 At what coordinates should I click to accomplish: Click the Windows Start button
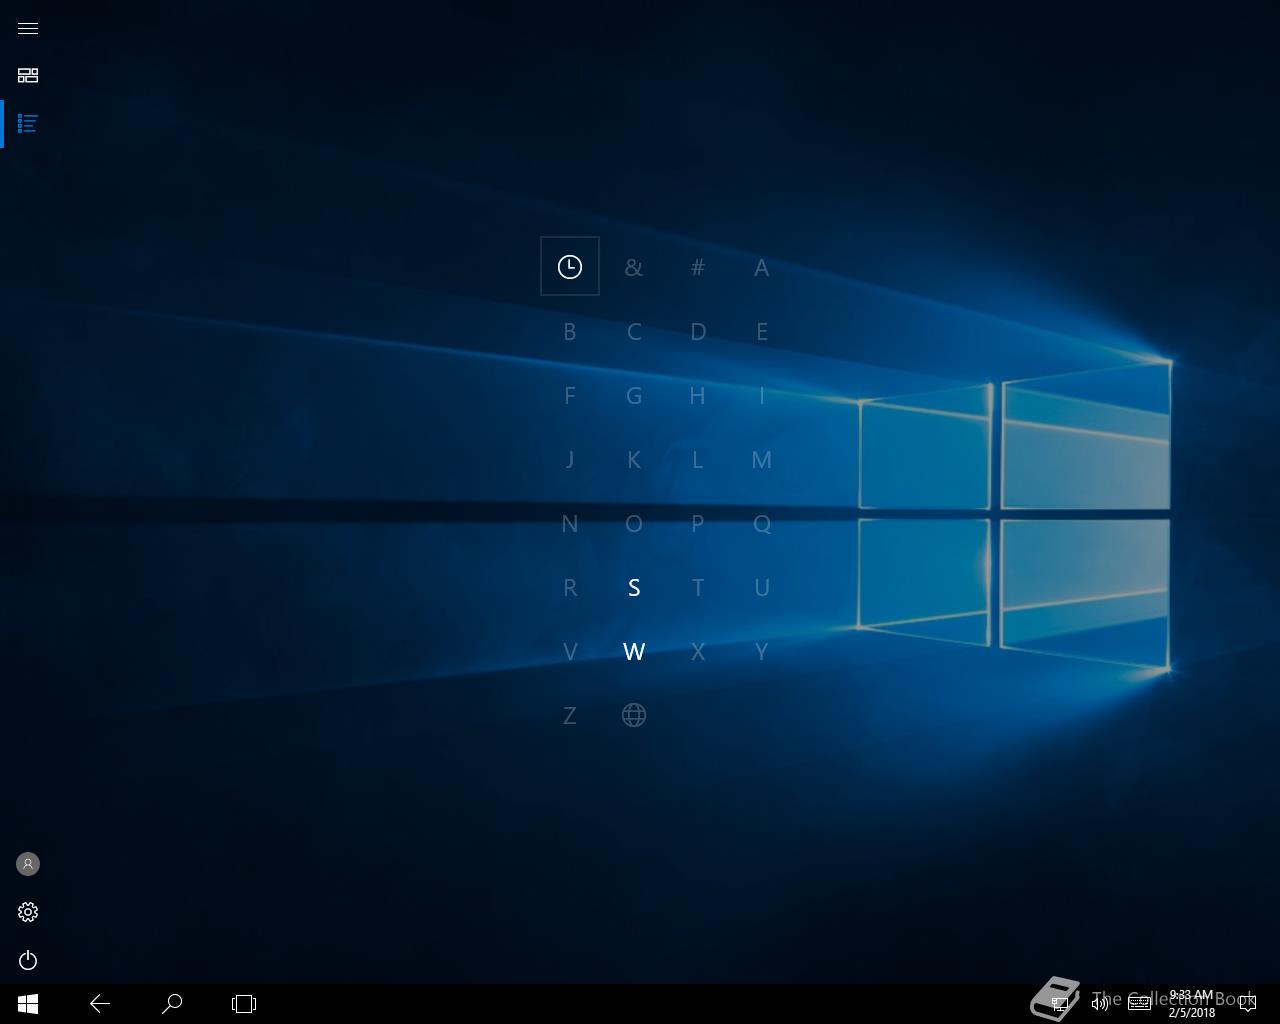tap(28, 1004)
